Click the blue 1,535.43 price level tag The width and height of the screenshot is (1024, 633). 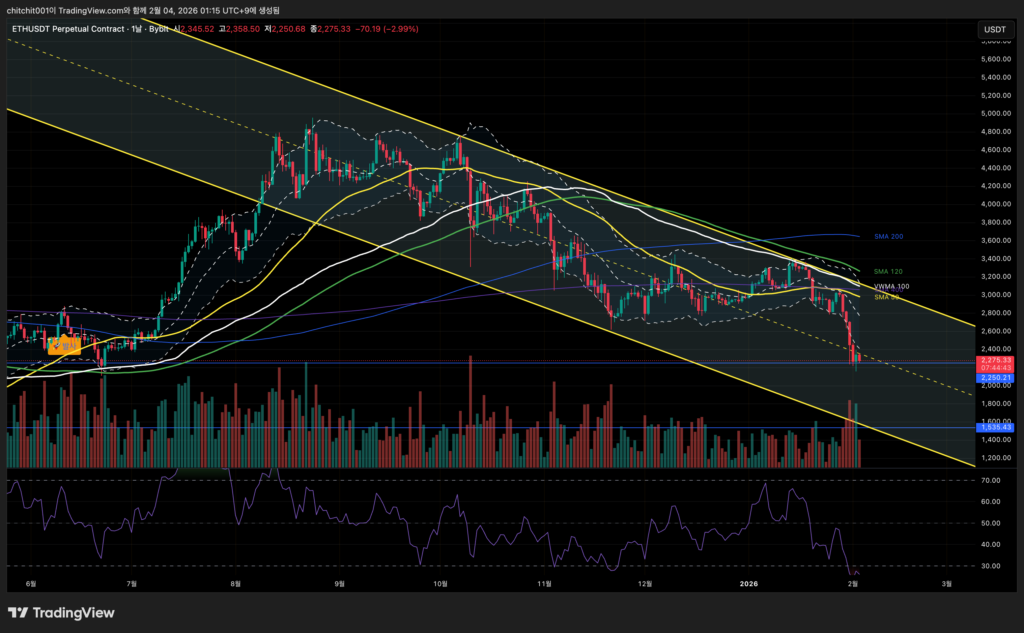coord(995,427)
